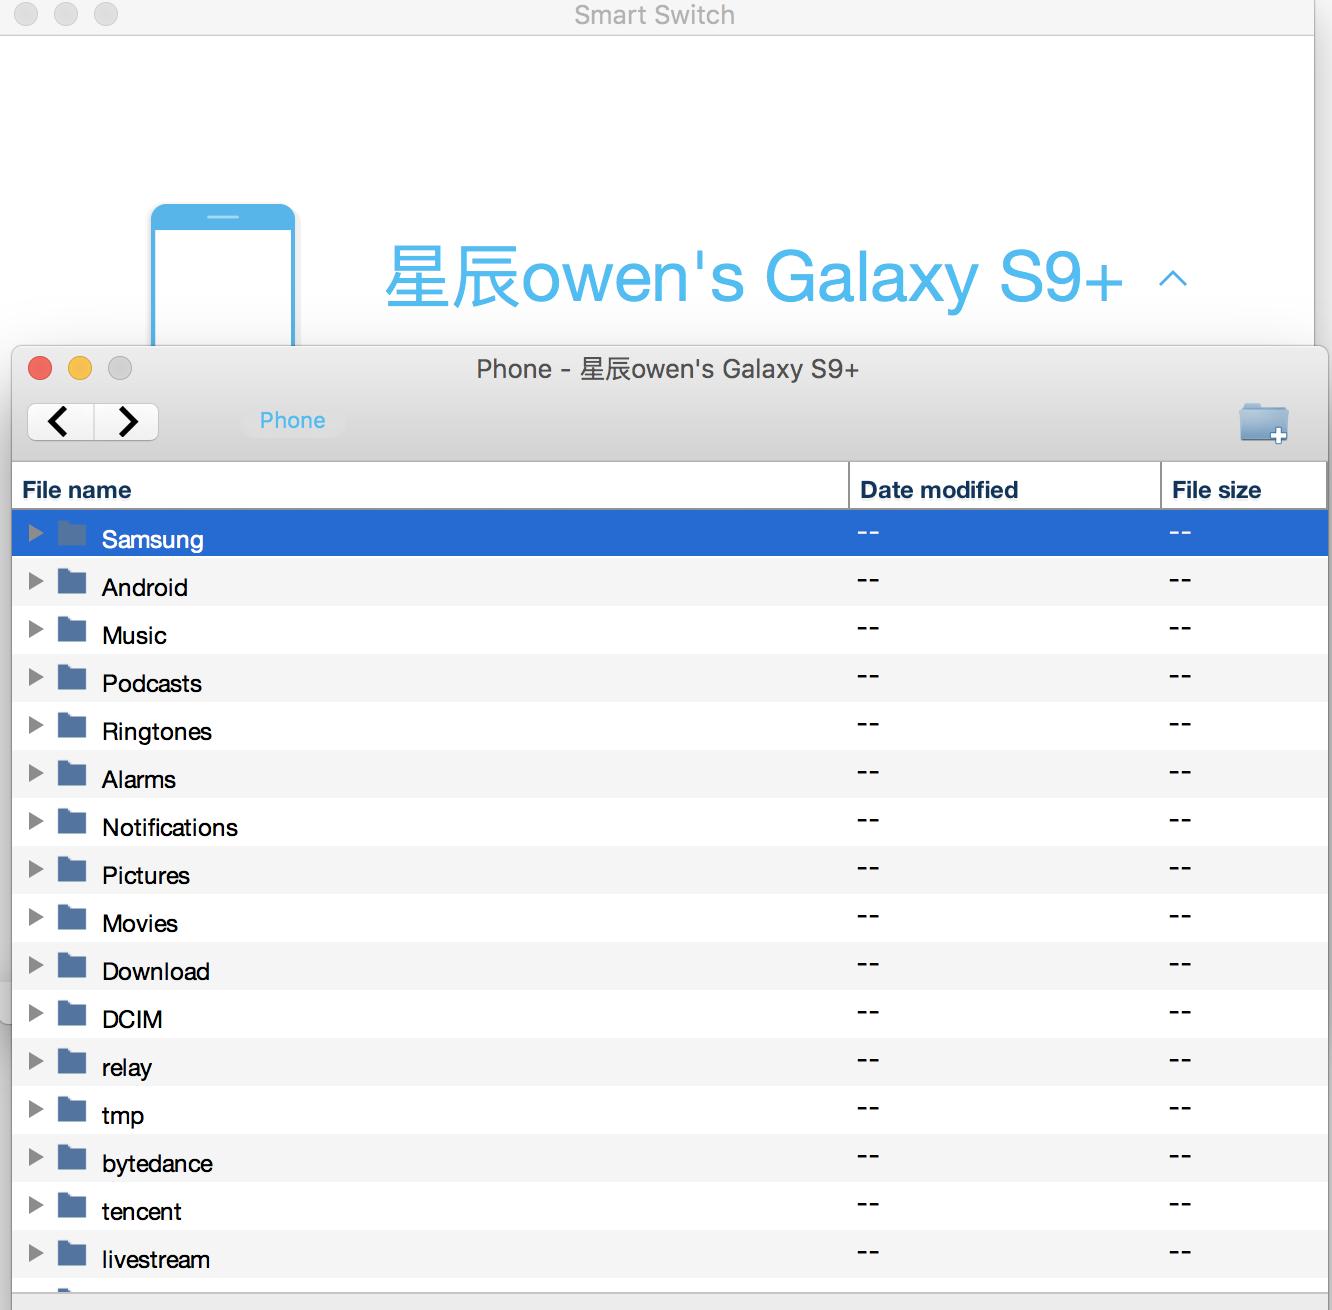Click the Music folder icon

point(72,629)
